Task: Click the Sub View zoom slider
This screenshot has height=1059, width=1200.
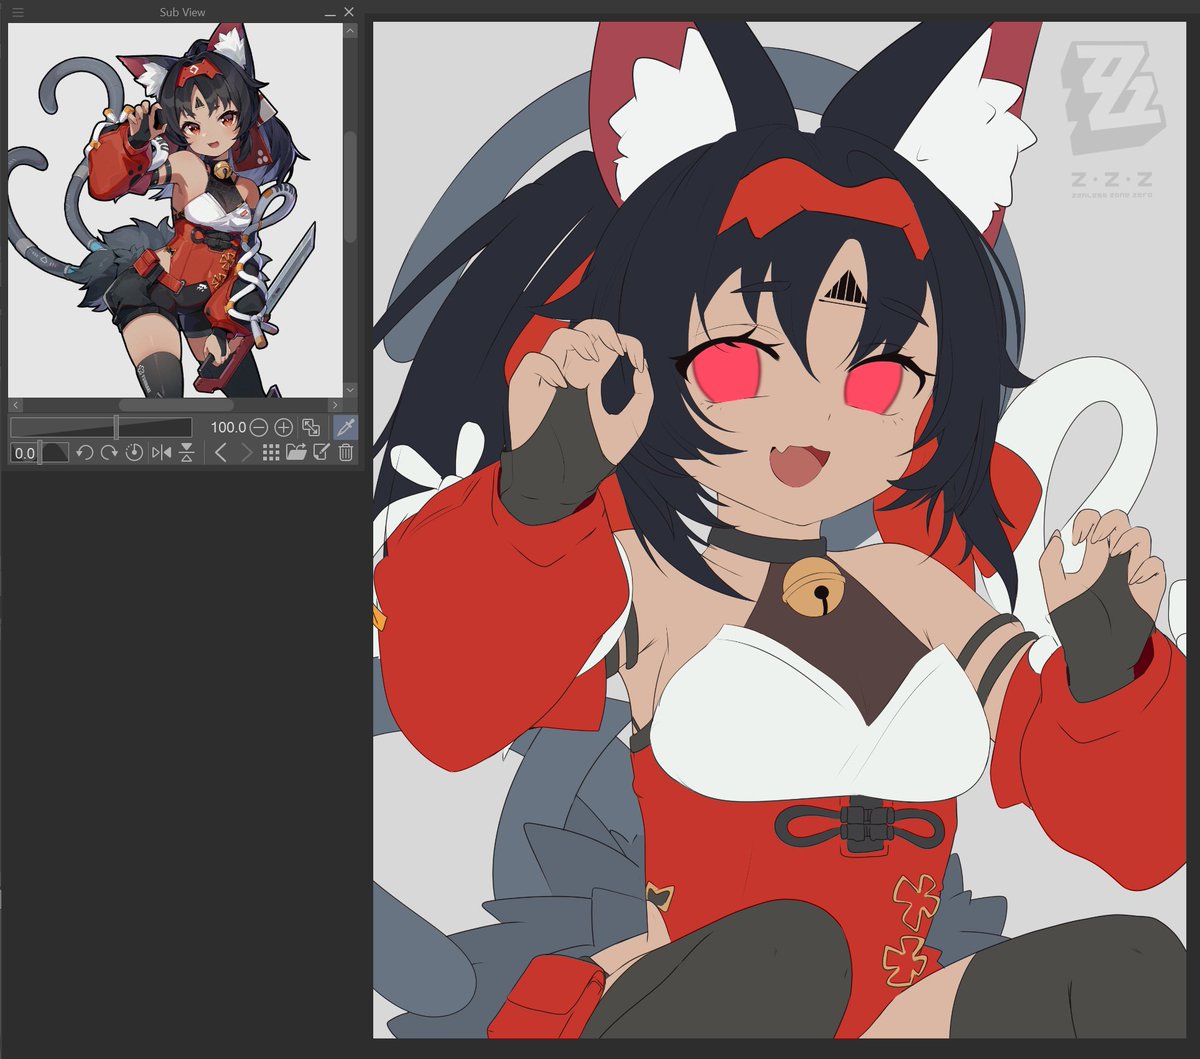Action: [x=101, y=427]
